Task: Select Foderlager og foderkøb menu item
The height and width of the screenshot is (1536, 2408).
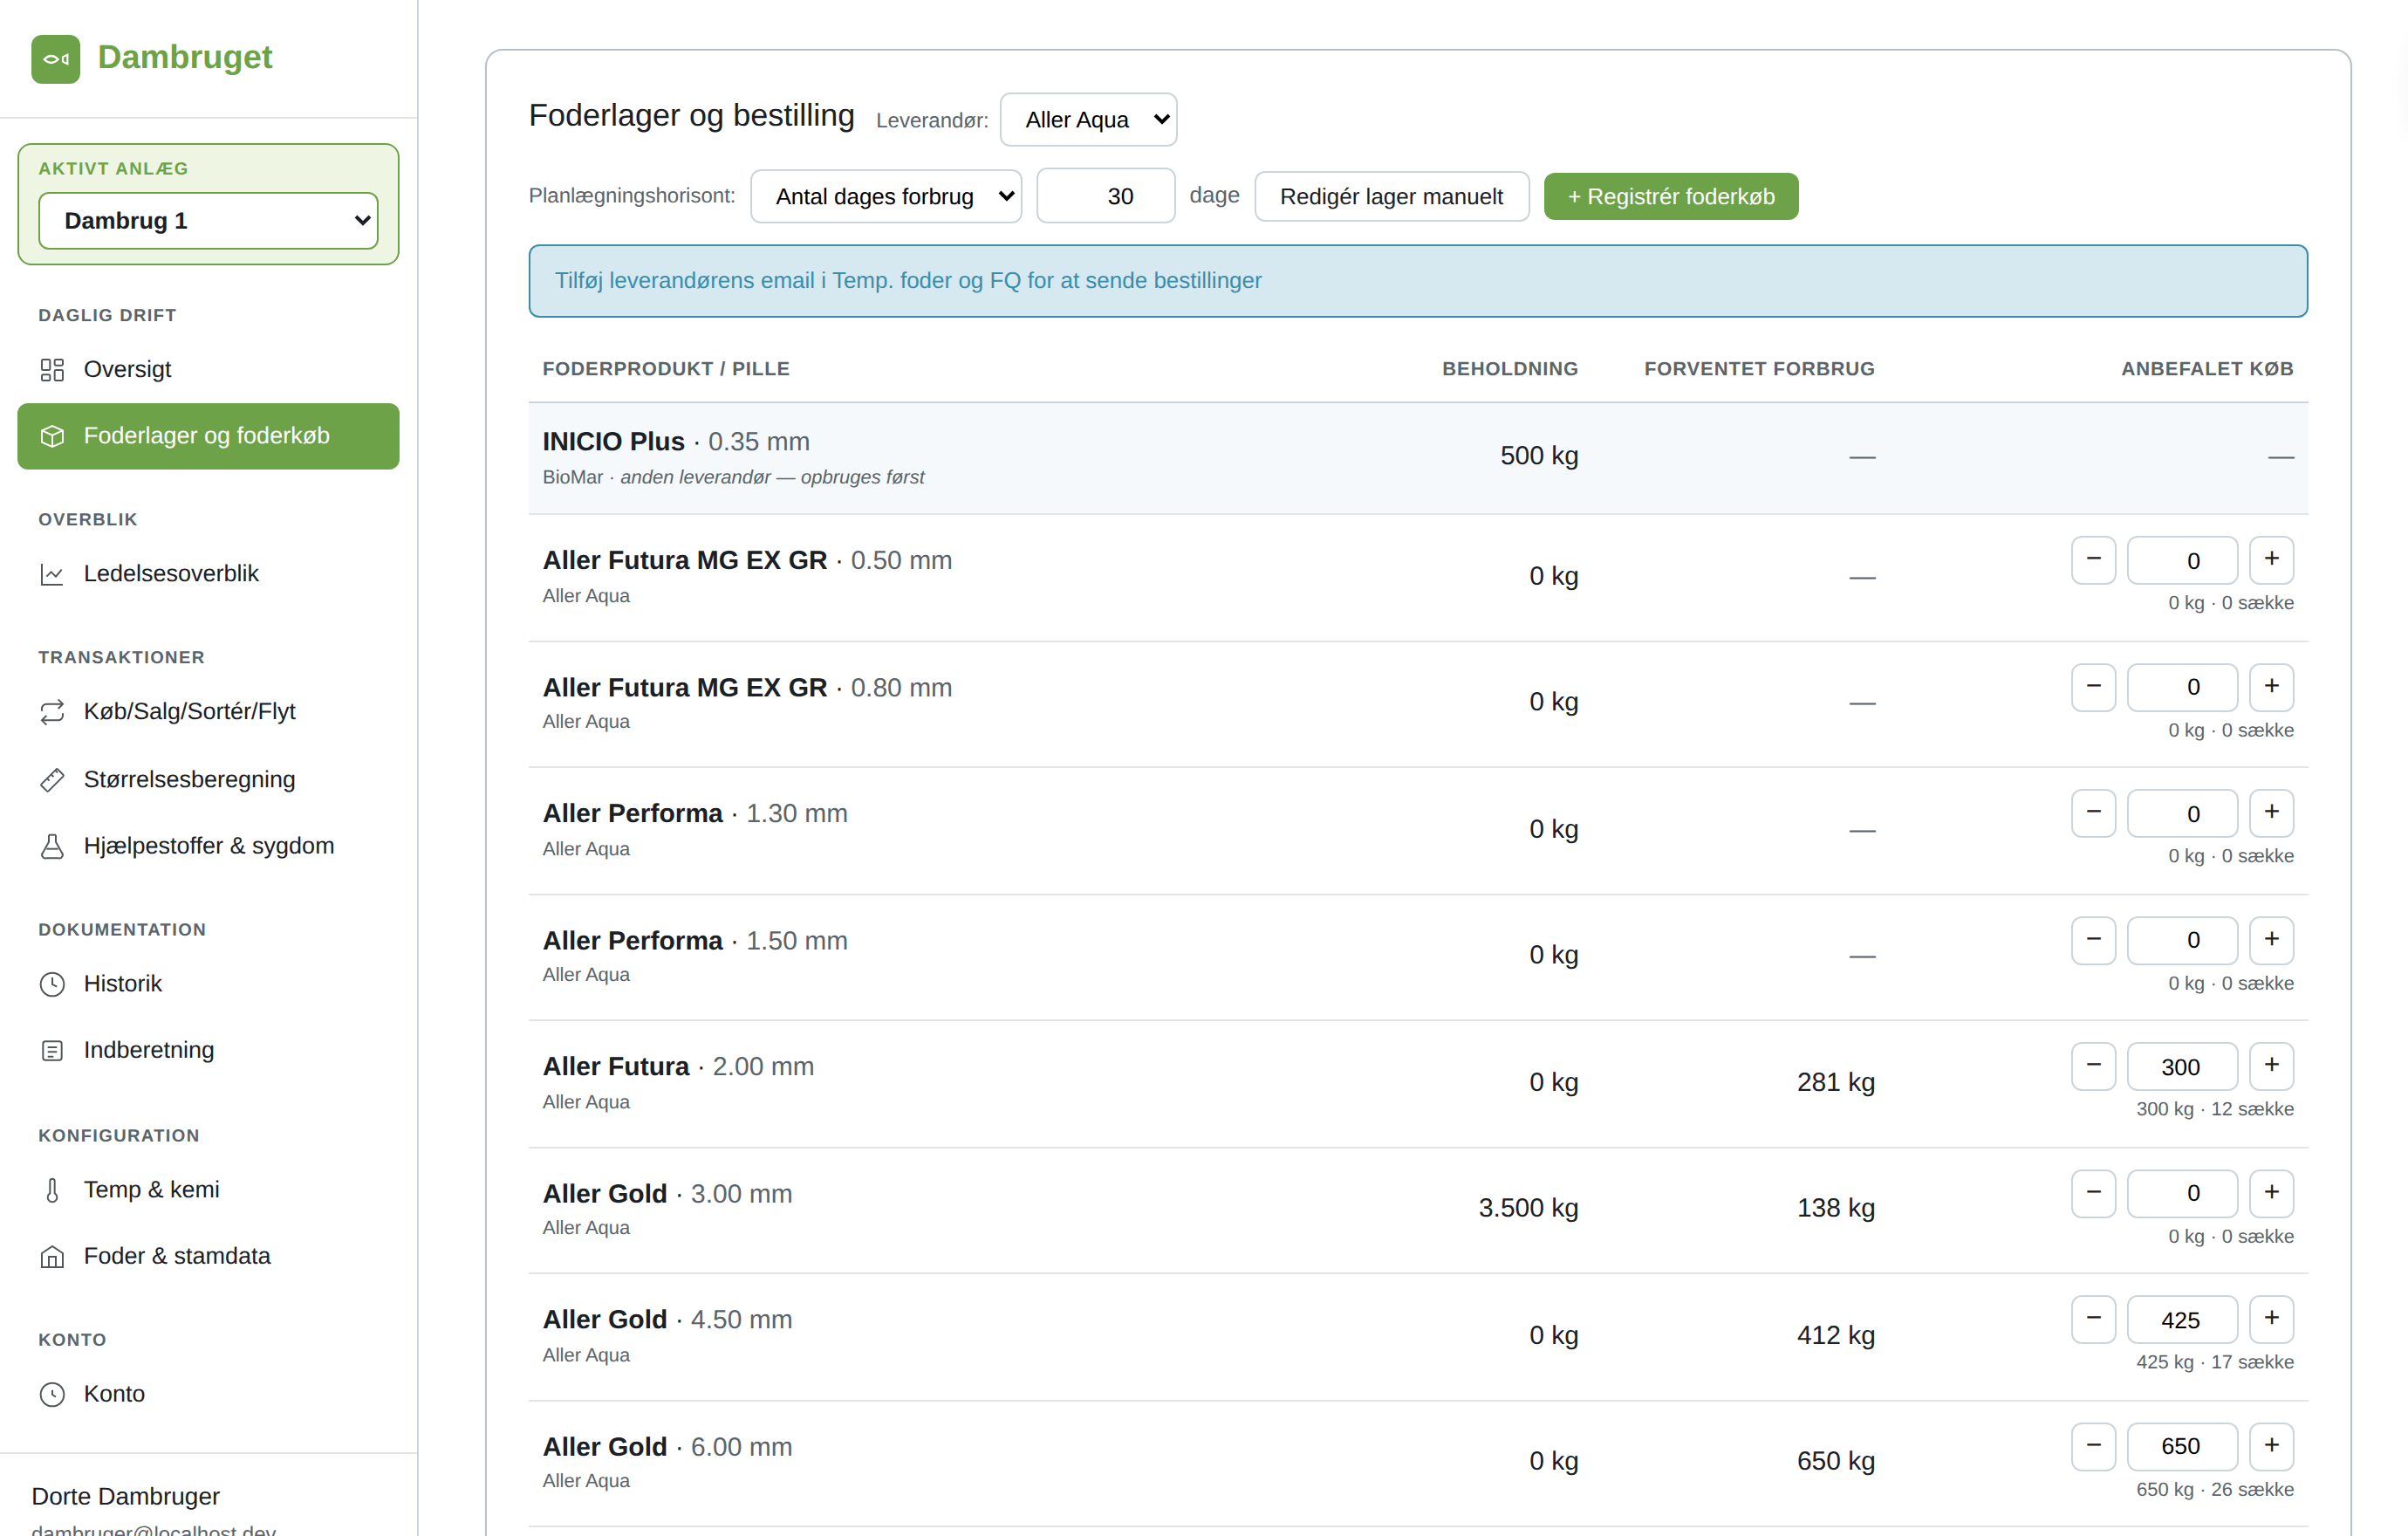Action: point(208,436)
